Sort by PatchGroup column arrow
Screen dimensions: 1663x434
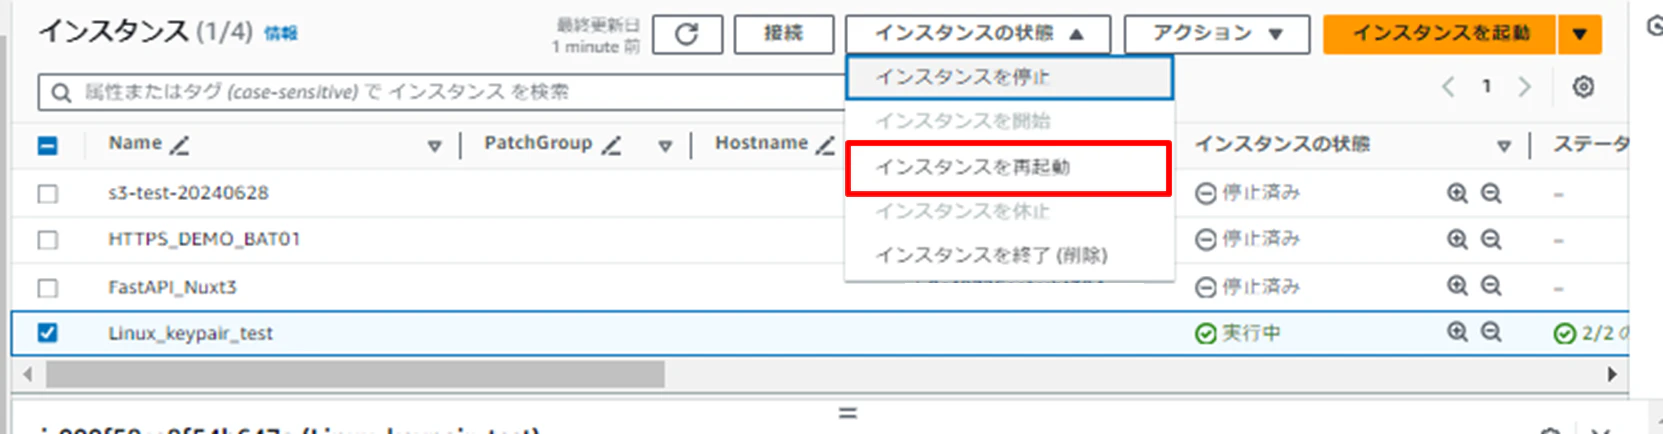[665, 147]
